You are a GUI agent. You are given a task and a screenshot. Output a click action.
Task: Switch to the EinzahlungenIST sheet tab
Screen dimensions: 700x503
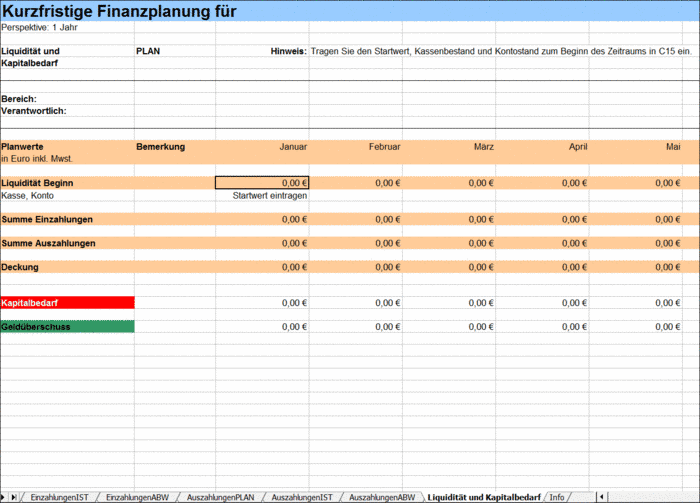(59, 497)
